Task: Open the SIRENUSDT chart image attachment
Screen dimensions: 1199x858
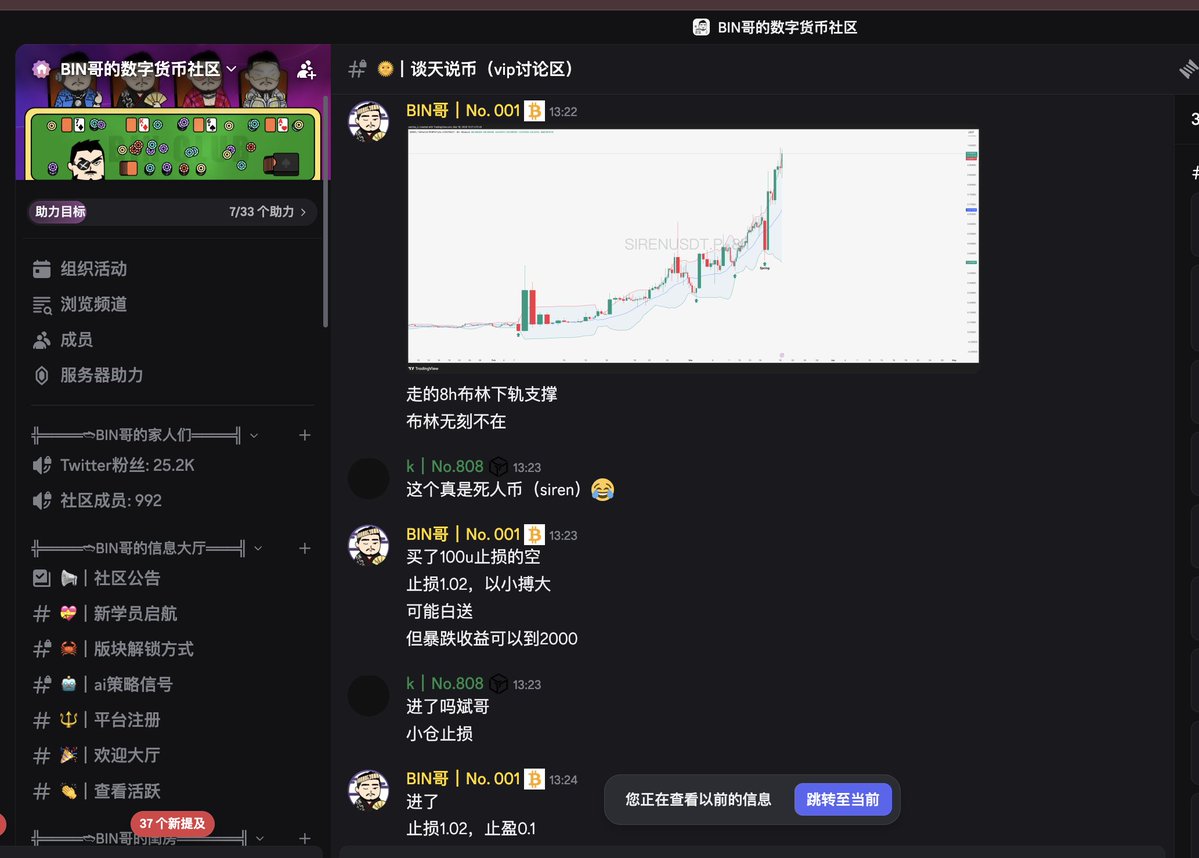Action: [x=693, y=246]
